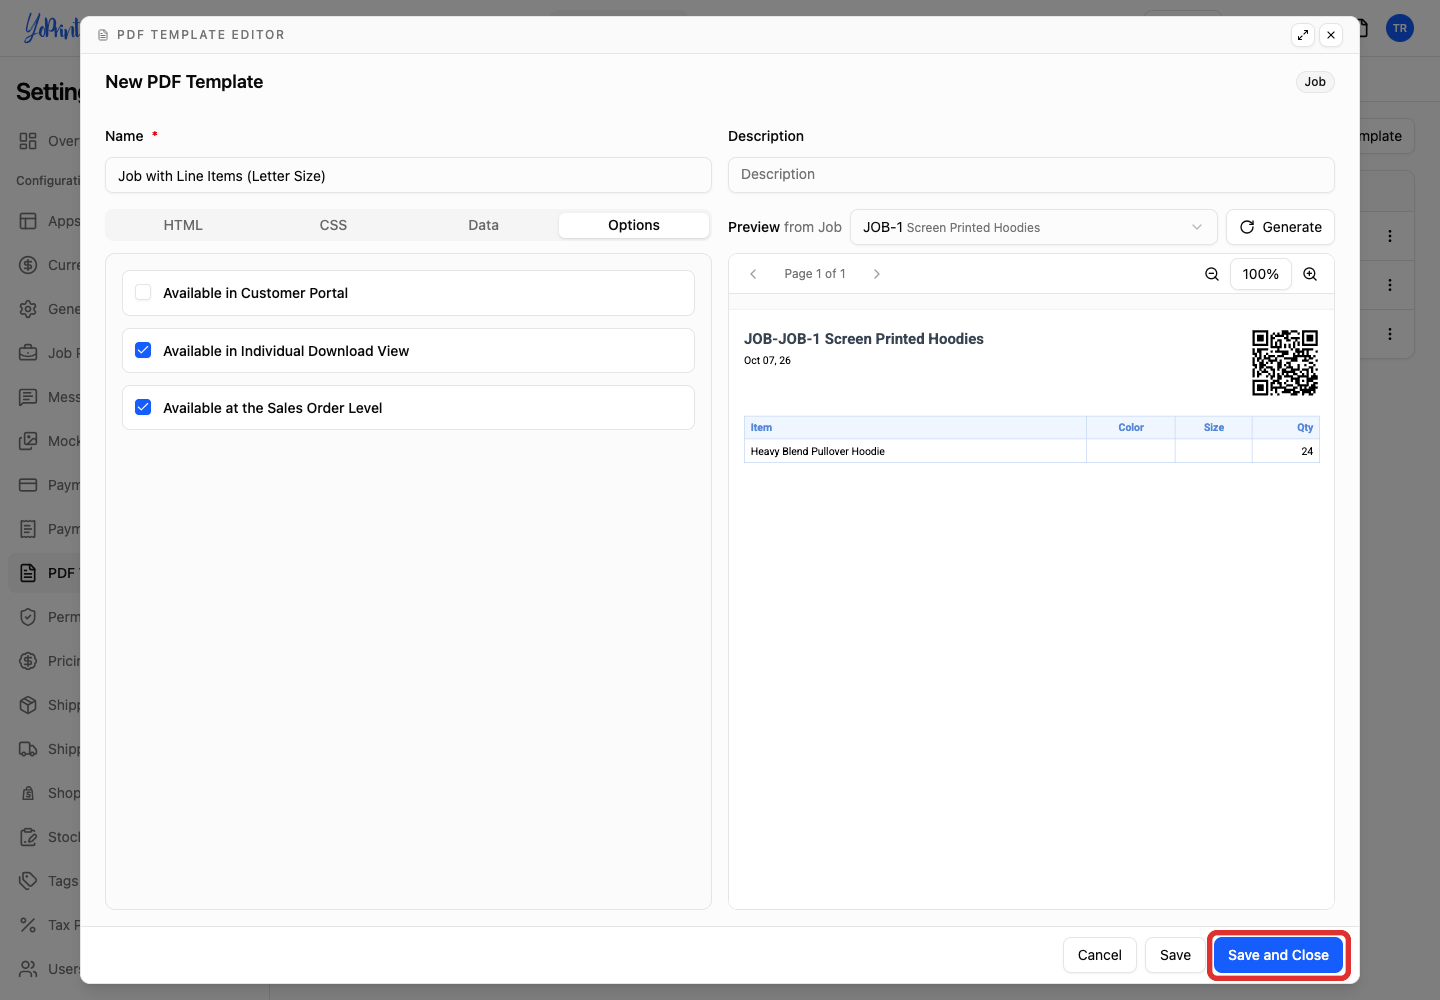Enable Available in Customer Portal
The width and height of the screenshot is (1440, 1000).
click(143, 293)
